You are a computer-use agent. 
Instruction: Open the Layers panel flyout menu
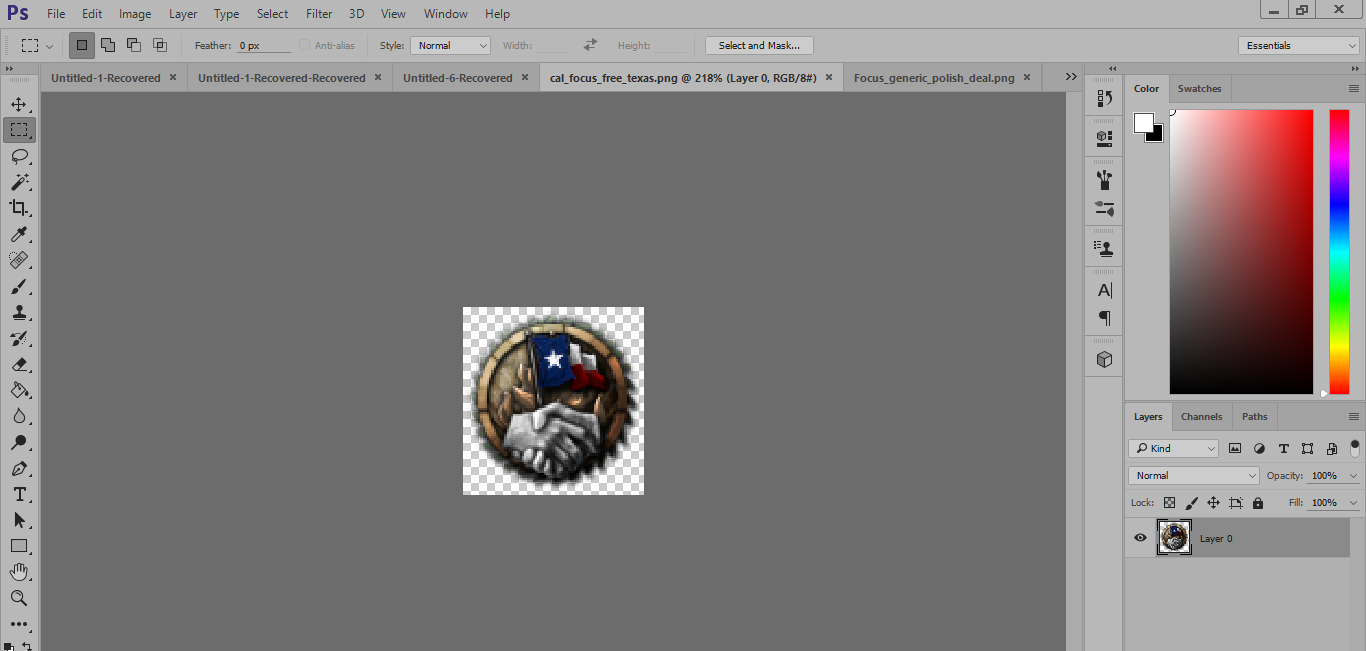1354,417
